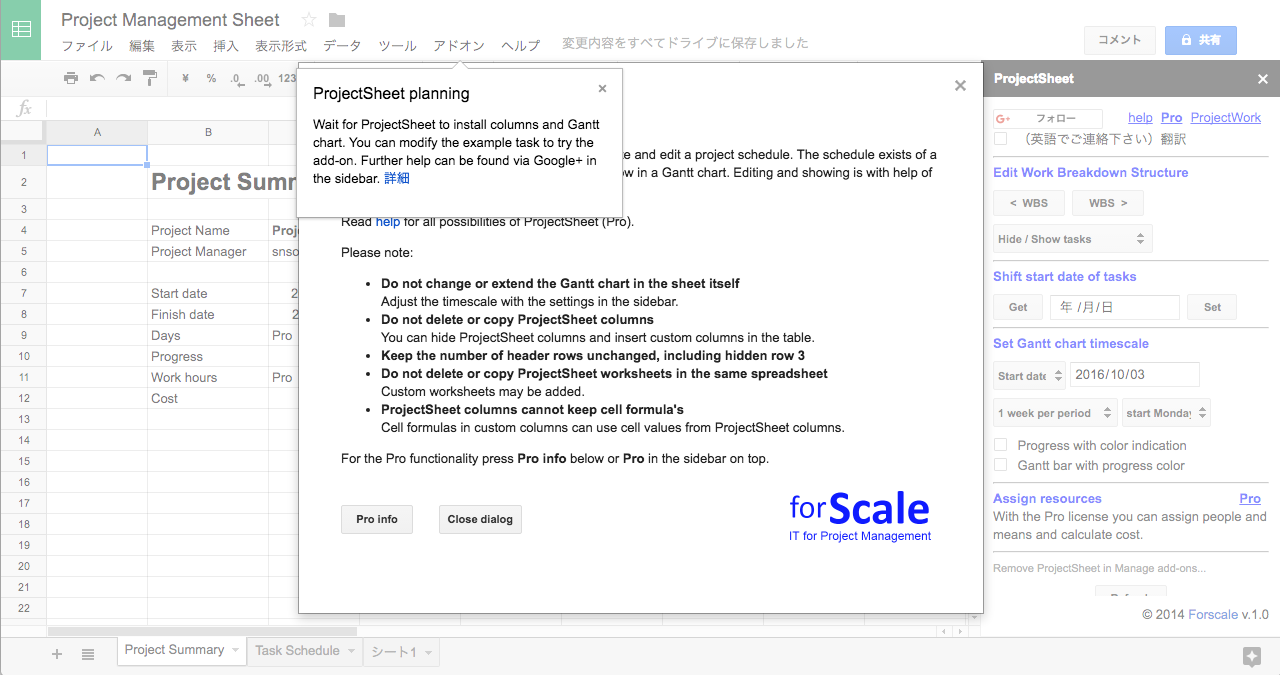Tick the translation checkbox in sidebar
This screenshot has height=675, width=1280.
pos(1000,139)
